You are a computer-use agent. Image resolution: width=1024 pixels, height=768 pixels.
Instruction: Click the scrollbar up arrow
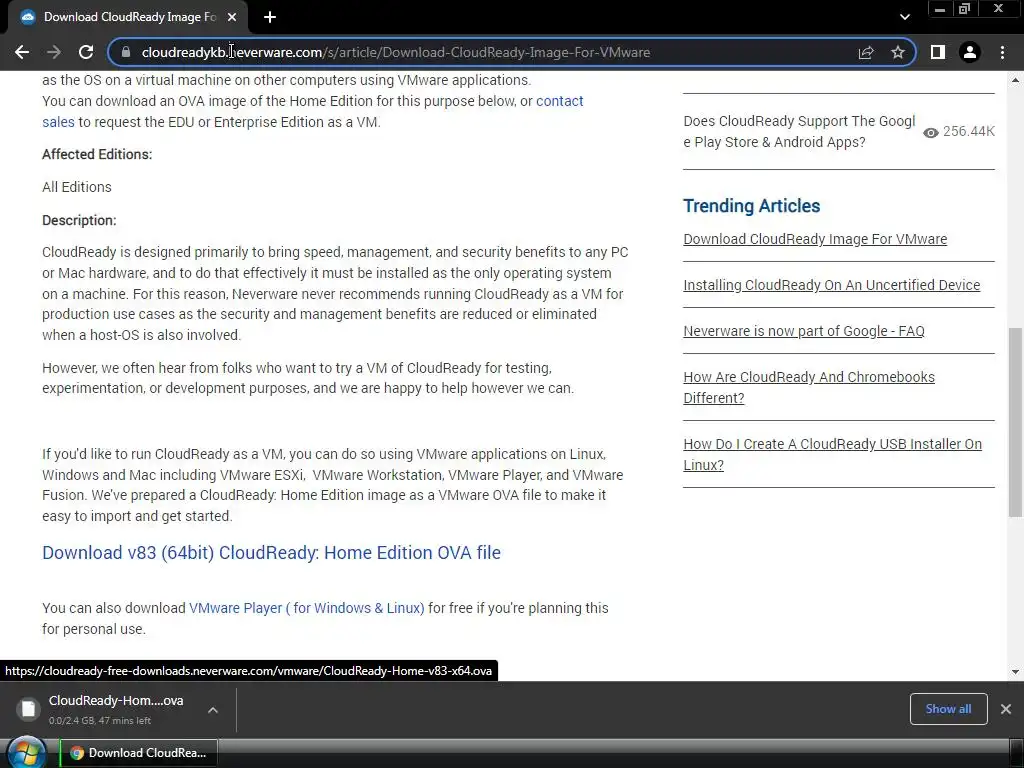click(1016, 80)
